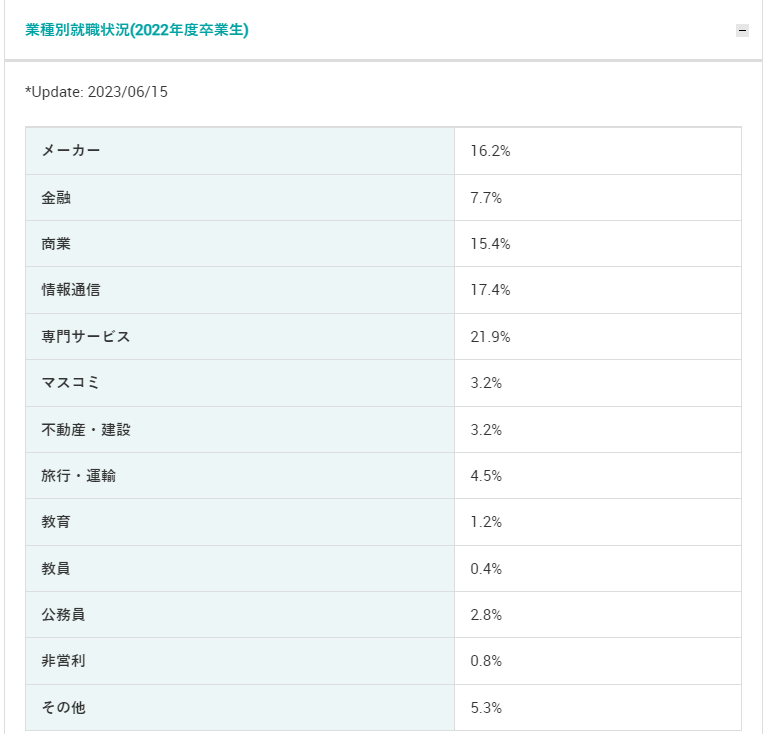Screen dimensions: 771x734
Task: Click the 非営利 table cell
Action: pos(240,661)
